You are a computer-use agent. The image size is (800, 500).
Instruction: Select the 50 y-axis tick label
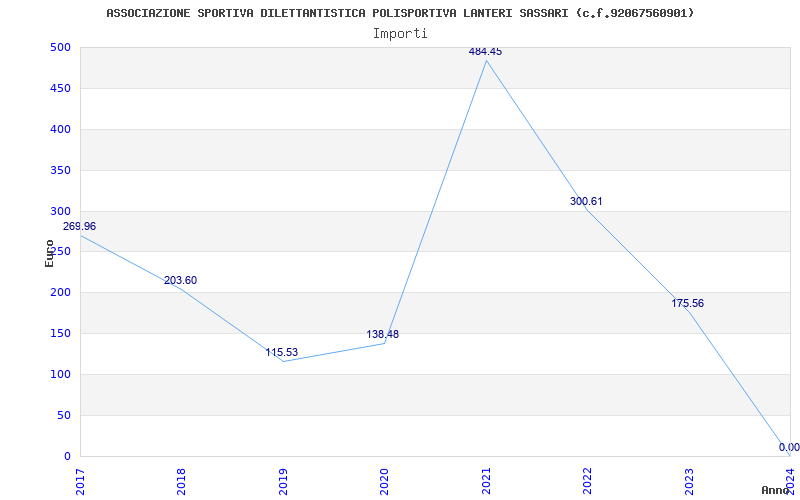pyautogui.click(x=63, y=415)
